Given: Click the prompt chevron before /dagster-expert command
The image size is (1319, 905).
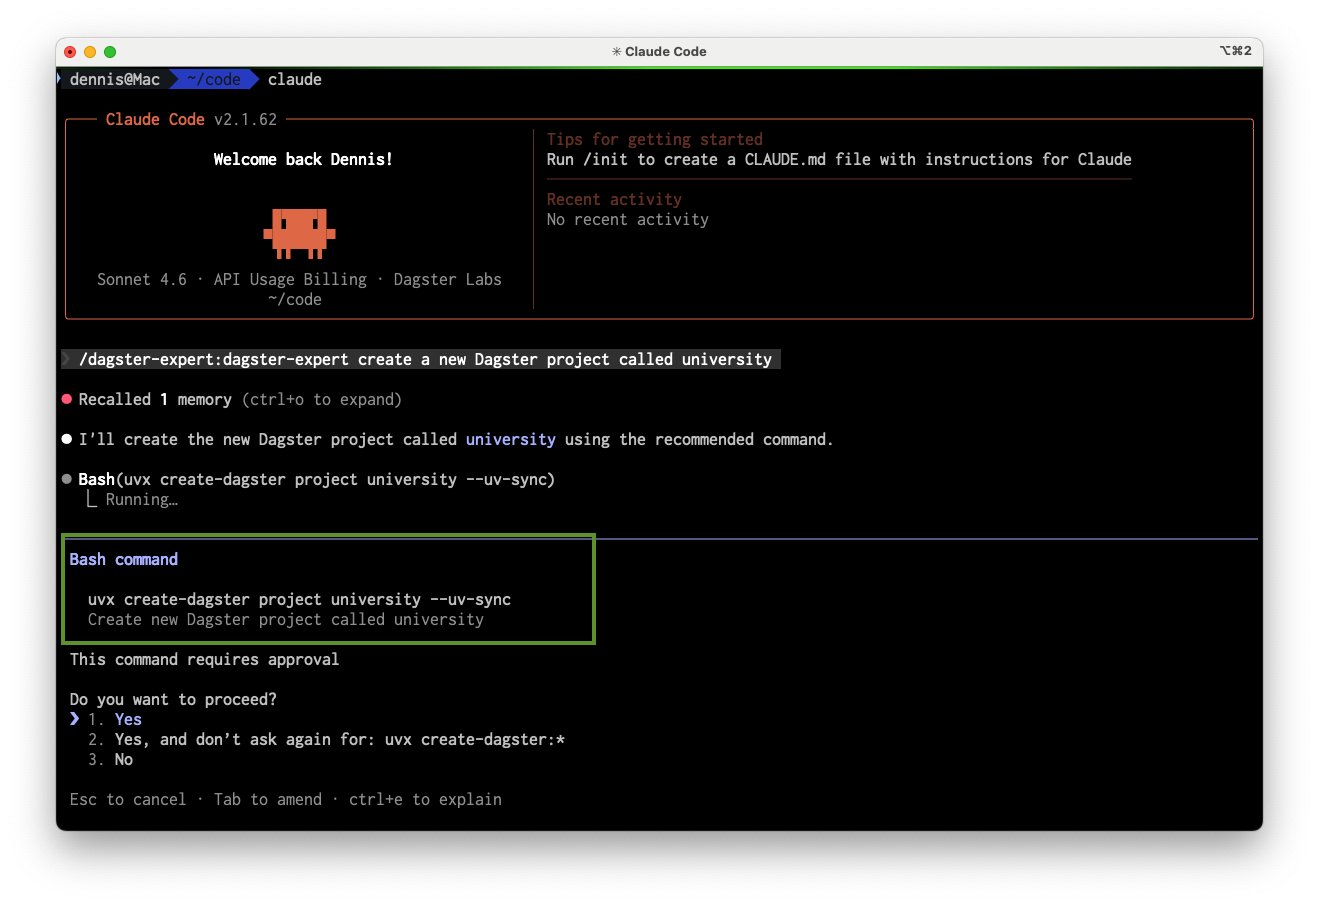Looking at the screenshot, I should coord(67,359).
